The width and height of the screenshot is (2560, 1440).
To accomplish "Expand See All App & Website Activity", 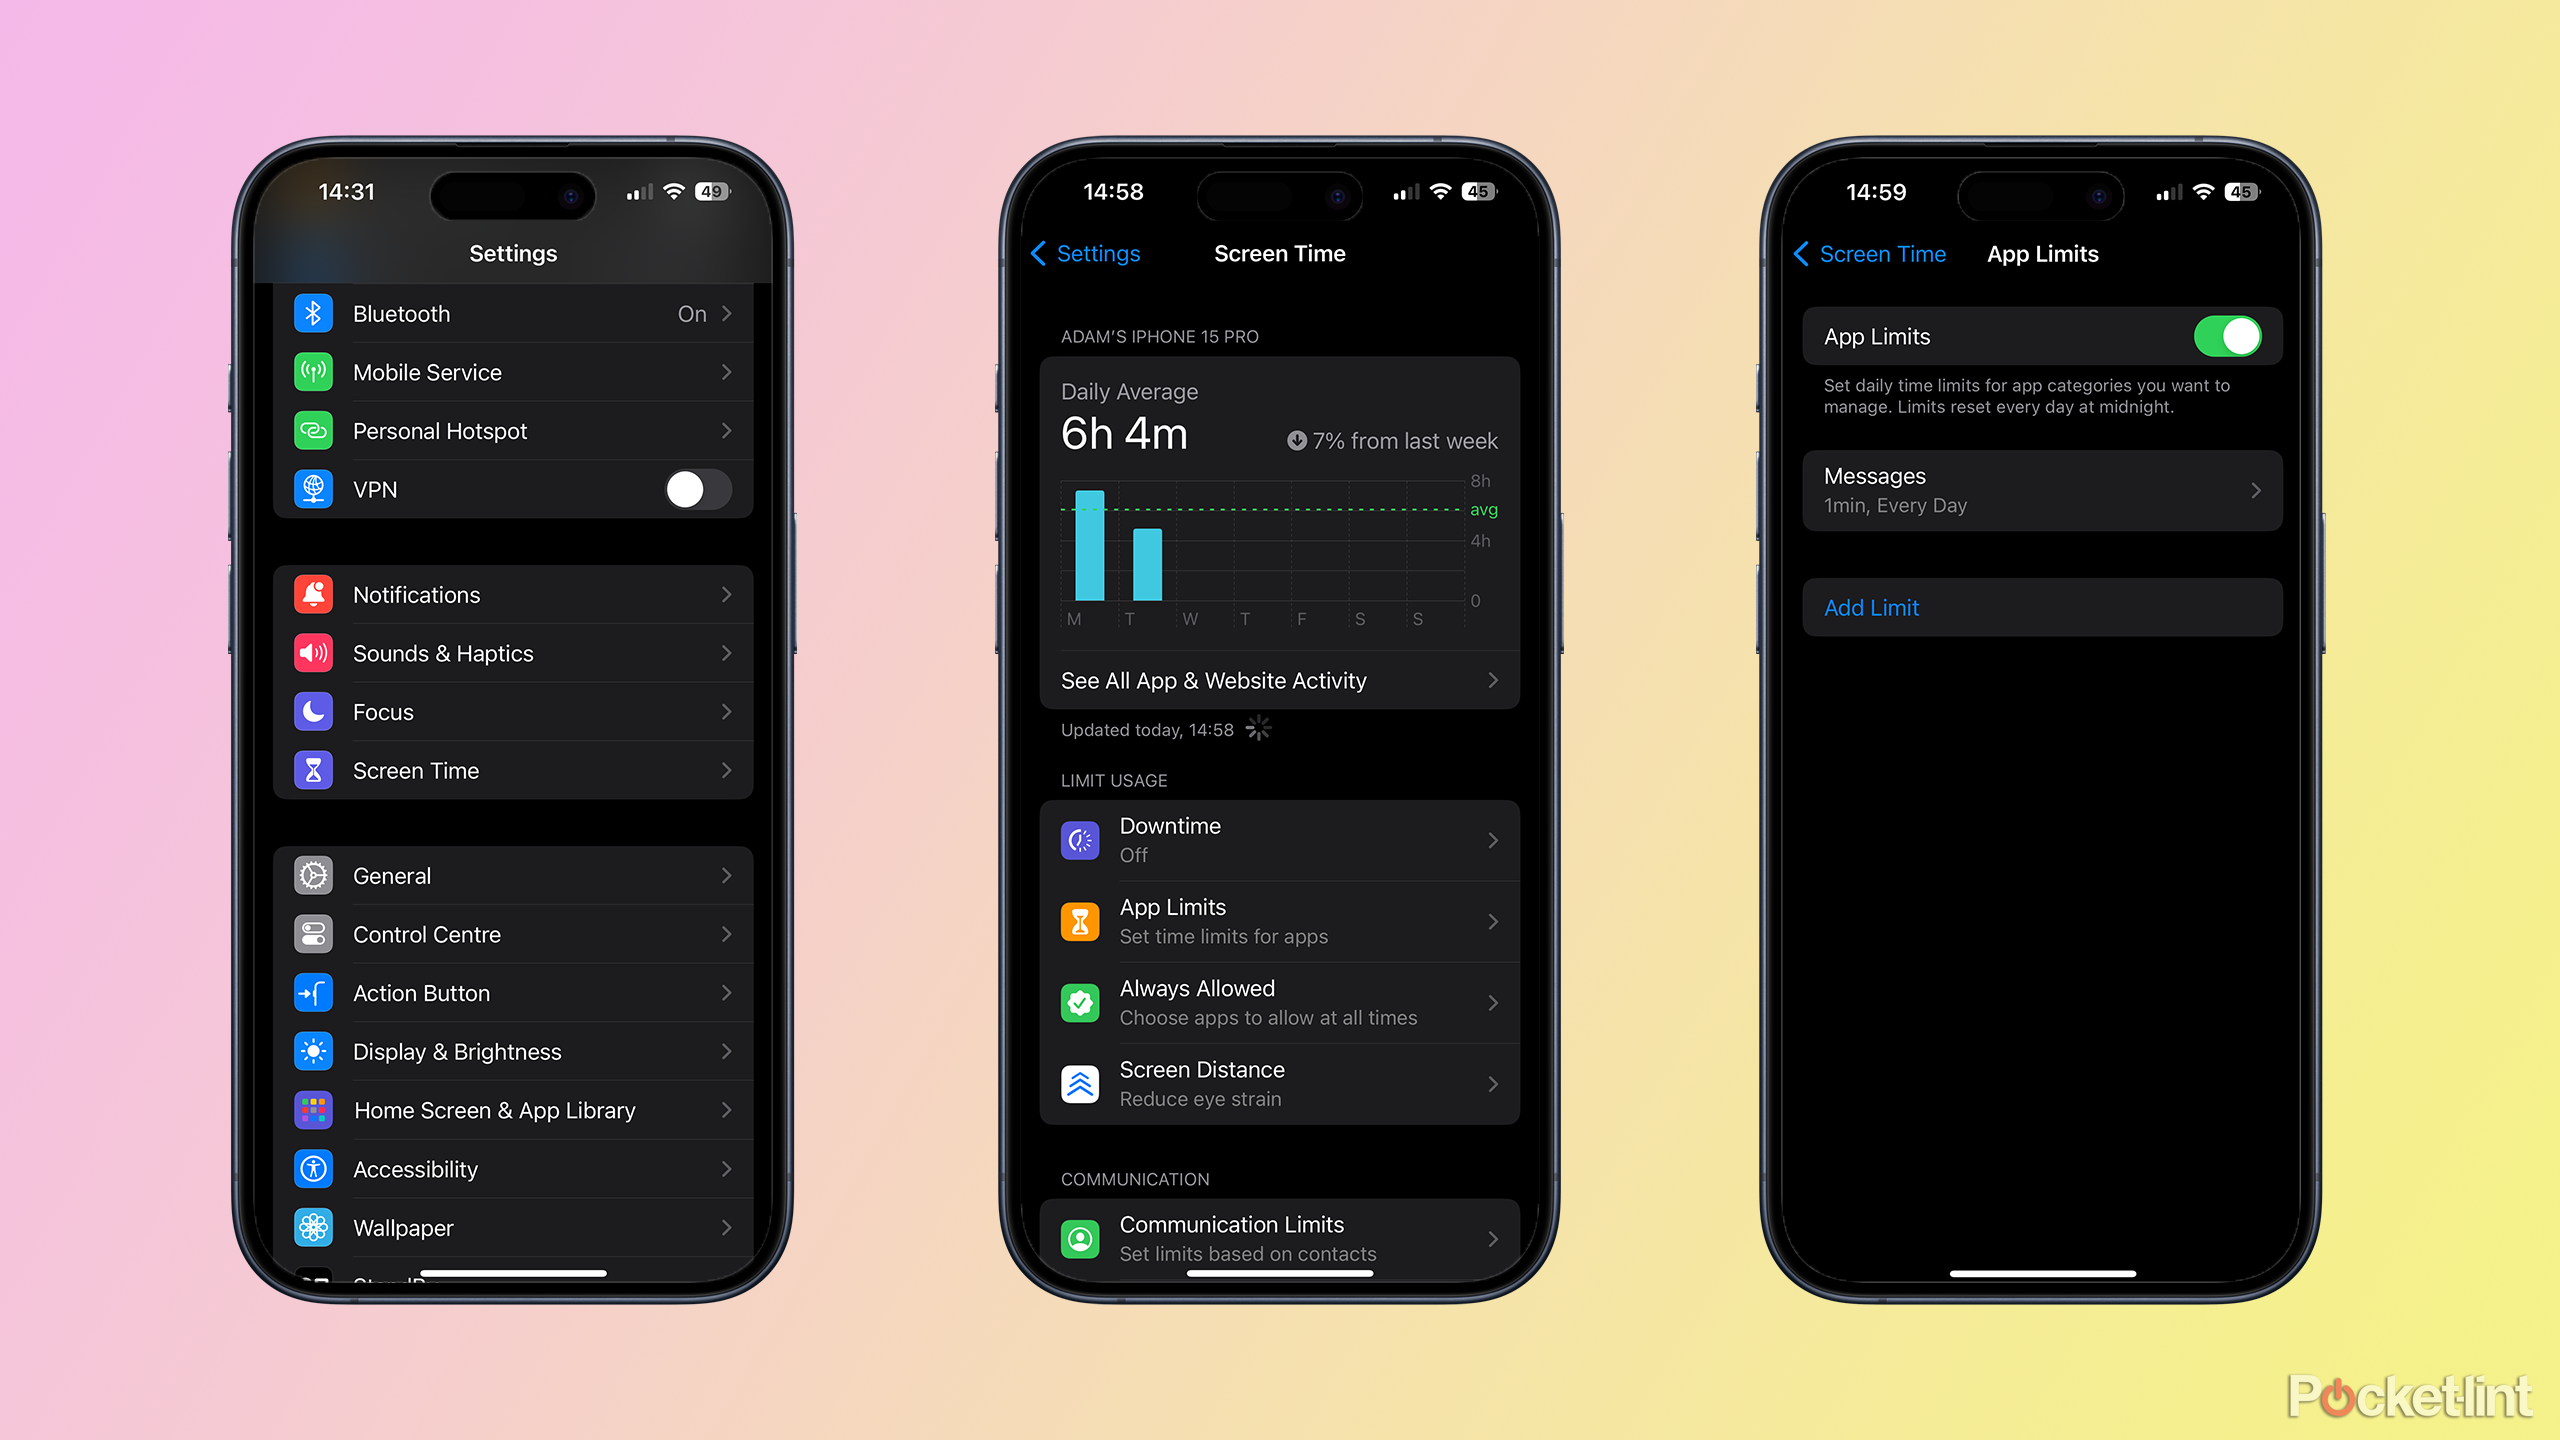I will pyautogui.click(x=1280, y=680).
